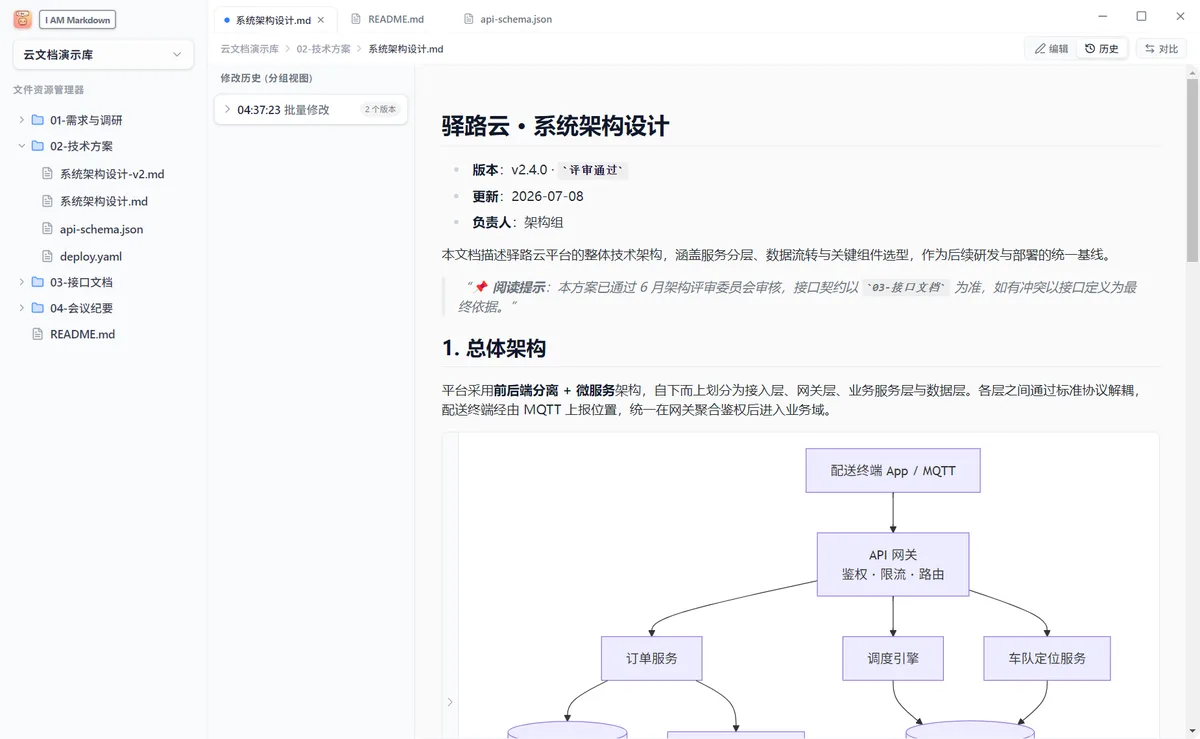Click the README.md file icon in sidebar
The height and width of the screenshot is (739, 1200).
pos(38,334)
